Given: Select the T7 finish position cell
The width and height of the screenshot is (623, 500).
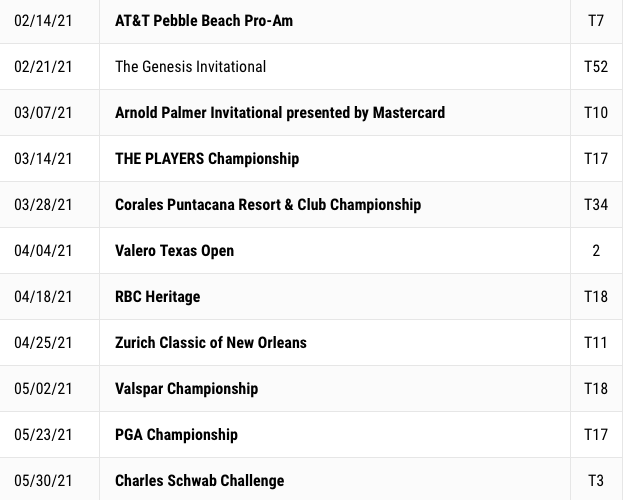Looking at the screenshot, I should point(596,21).
